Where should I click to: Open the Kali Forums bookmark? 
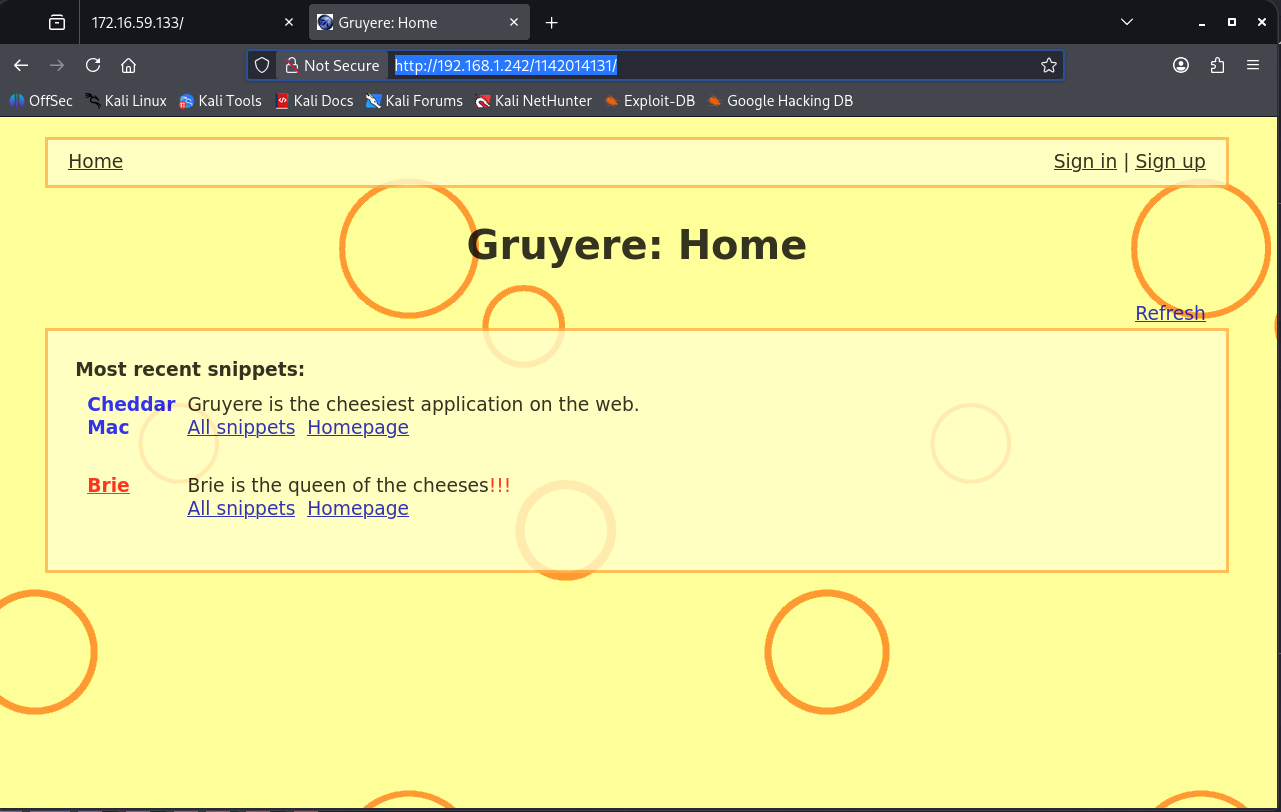[414, 100]
